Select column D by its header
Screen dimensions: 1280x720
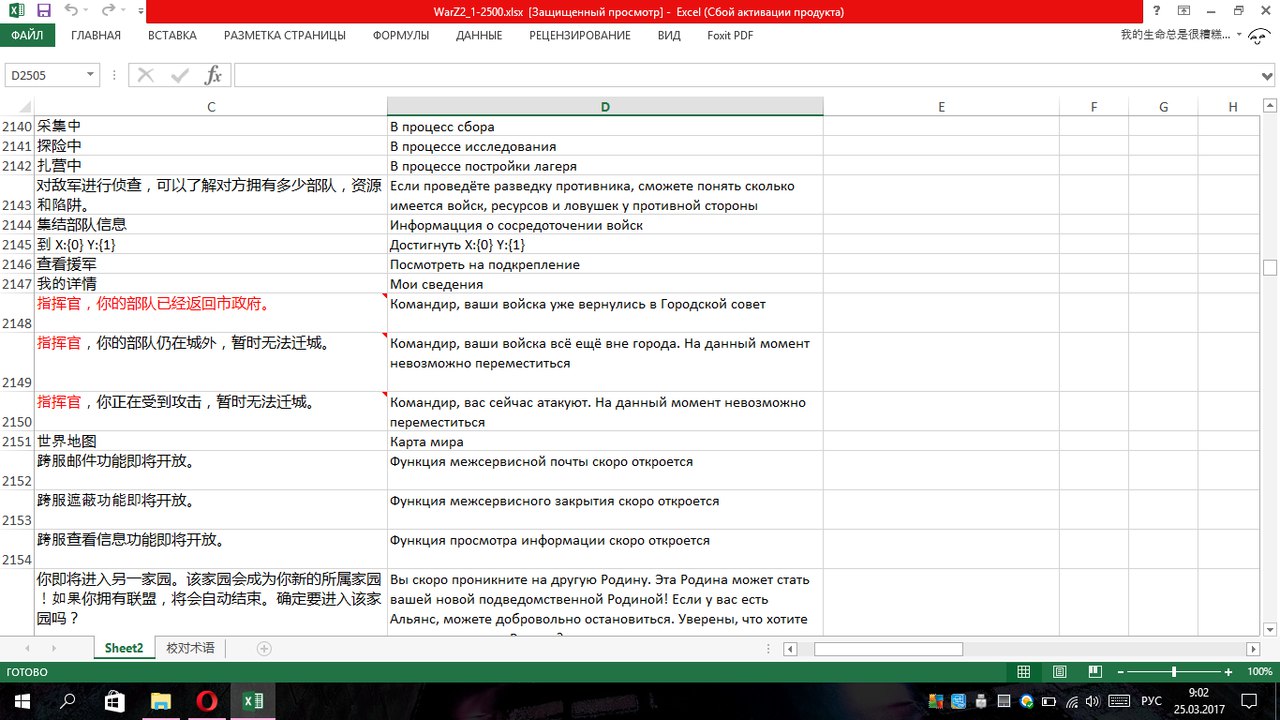pyautogui.click(x=605, y=107)
